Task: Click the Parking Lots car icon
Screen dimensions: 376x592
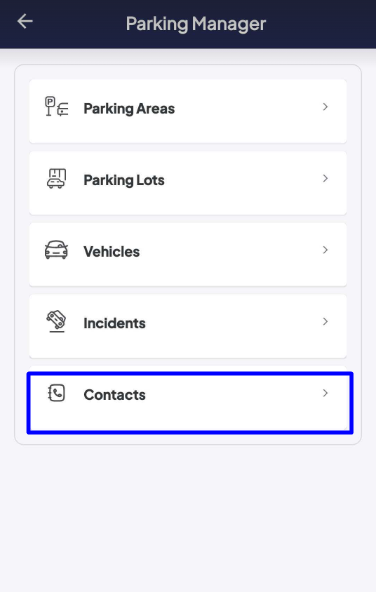Action: coord(57,178)
